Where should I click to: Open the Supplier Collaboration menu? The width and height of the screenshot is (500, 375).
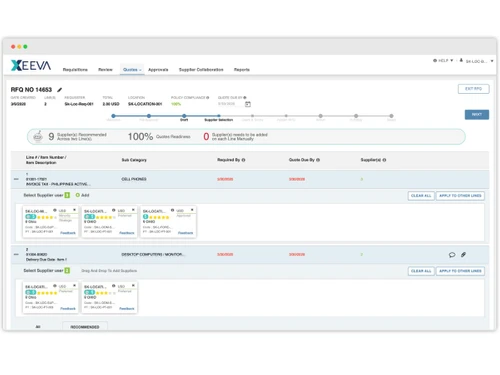pos(201,70)
